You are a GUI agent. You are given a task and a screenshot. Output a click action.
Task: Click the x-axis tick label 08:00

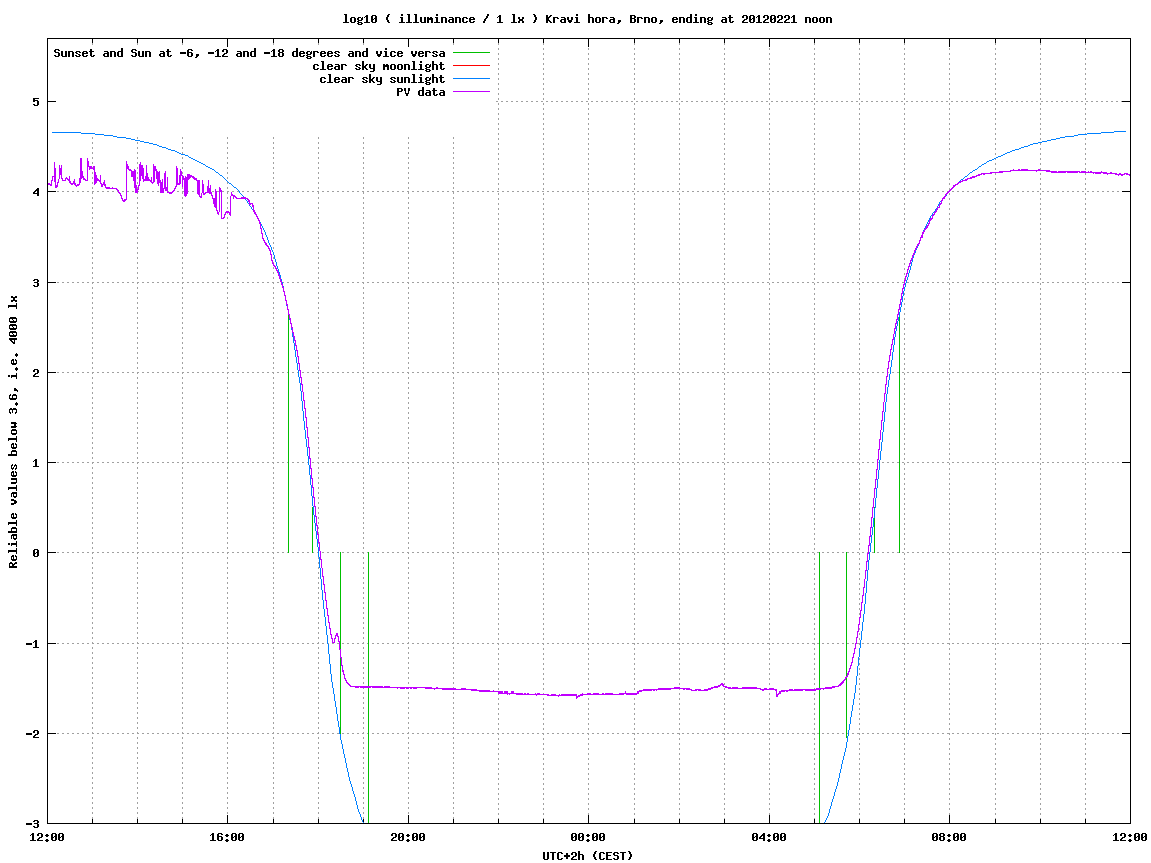950,837
